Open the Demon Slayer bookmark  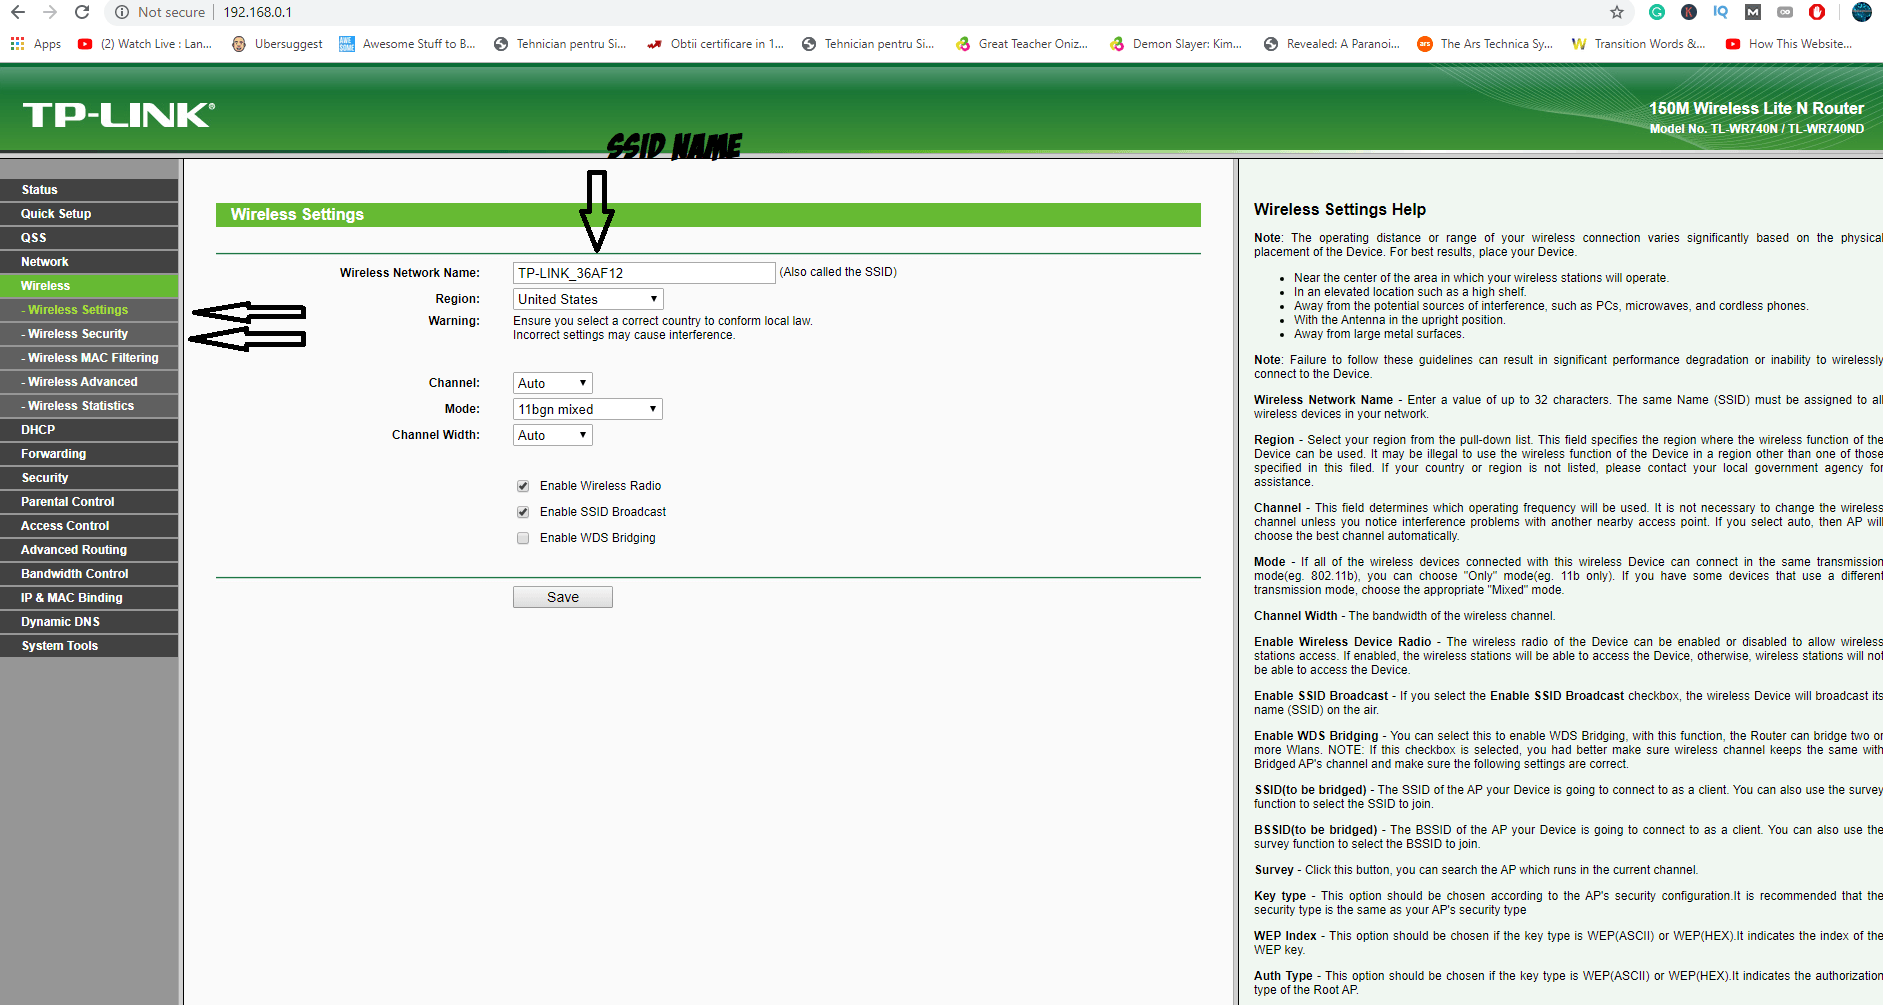coord(1176,44)
